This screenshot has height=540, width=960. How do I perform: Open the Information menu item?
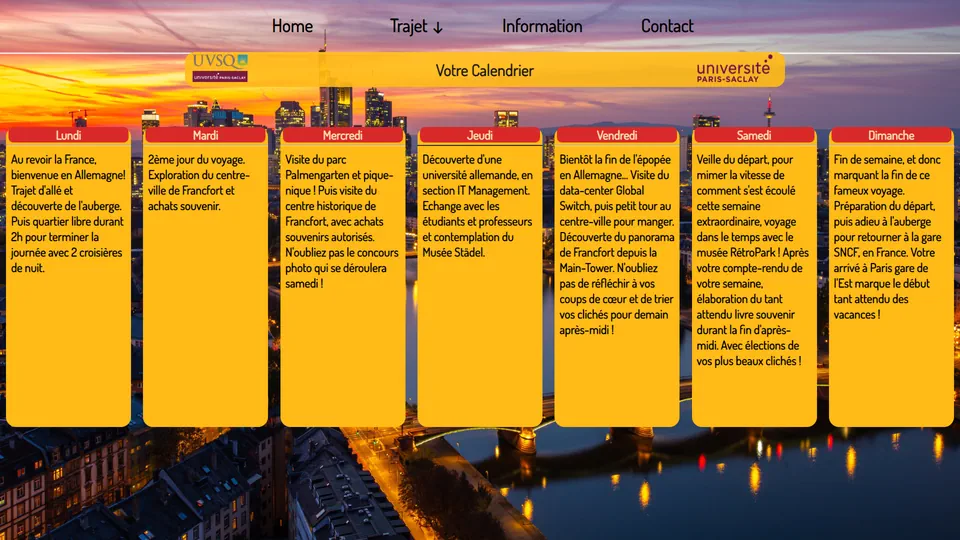pyautogui.click(x=542, y=26)
